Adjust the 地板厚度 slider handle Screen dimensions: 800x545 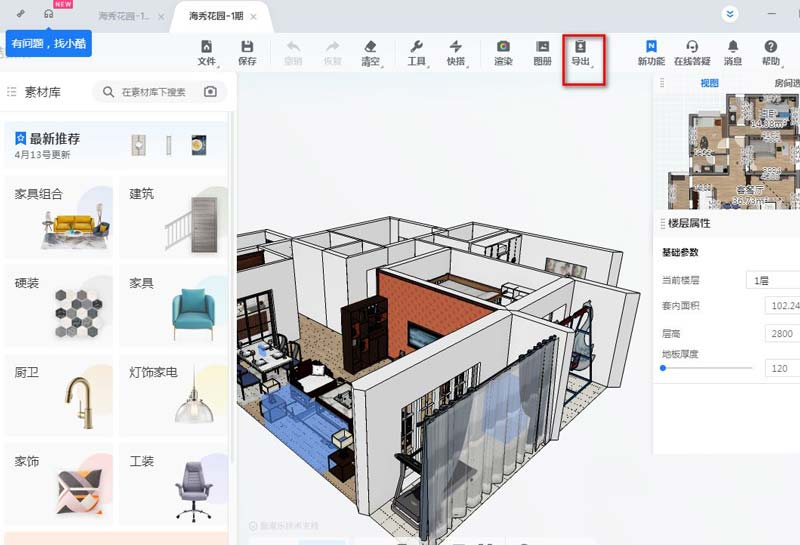click(x=663, y=368)
